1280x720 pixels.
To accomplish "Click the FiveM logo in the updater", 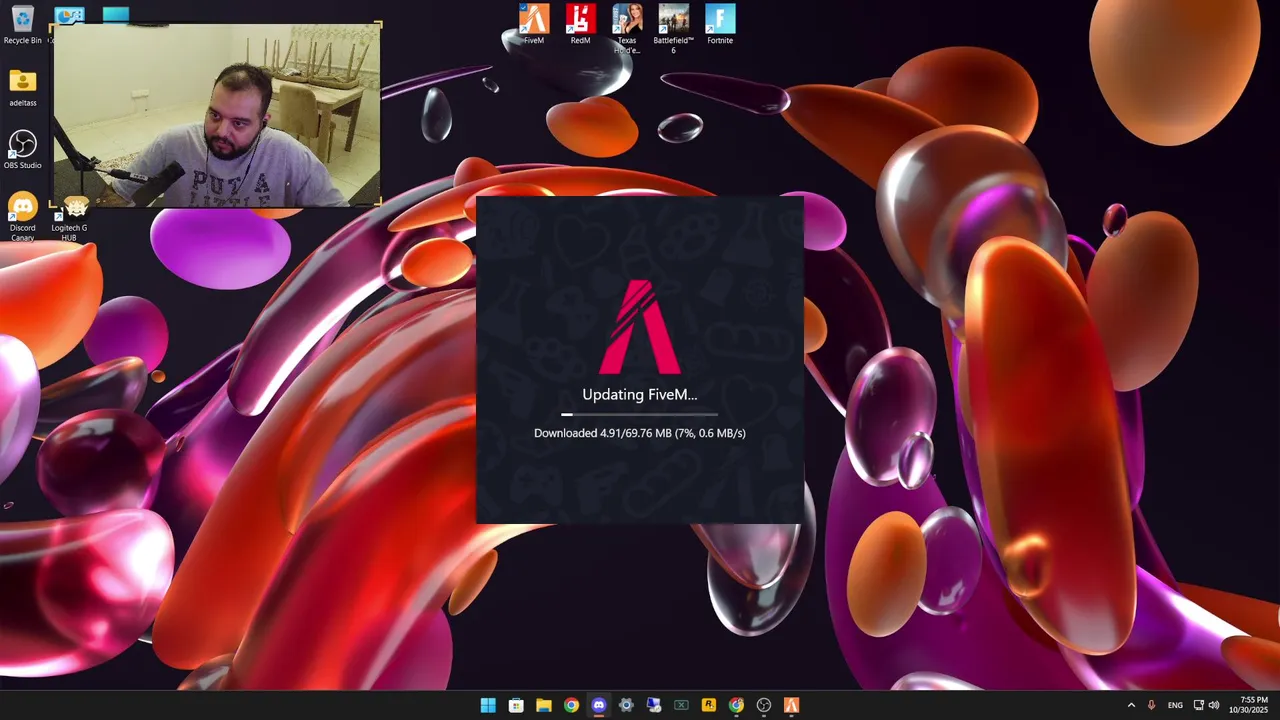I will coord(640,327).
